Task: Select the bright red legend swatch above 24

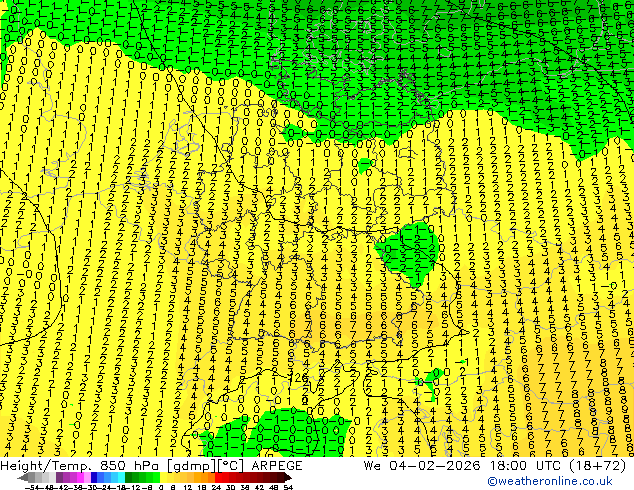Action: pyautogui.click(x=218, y=477)
